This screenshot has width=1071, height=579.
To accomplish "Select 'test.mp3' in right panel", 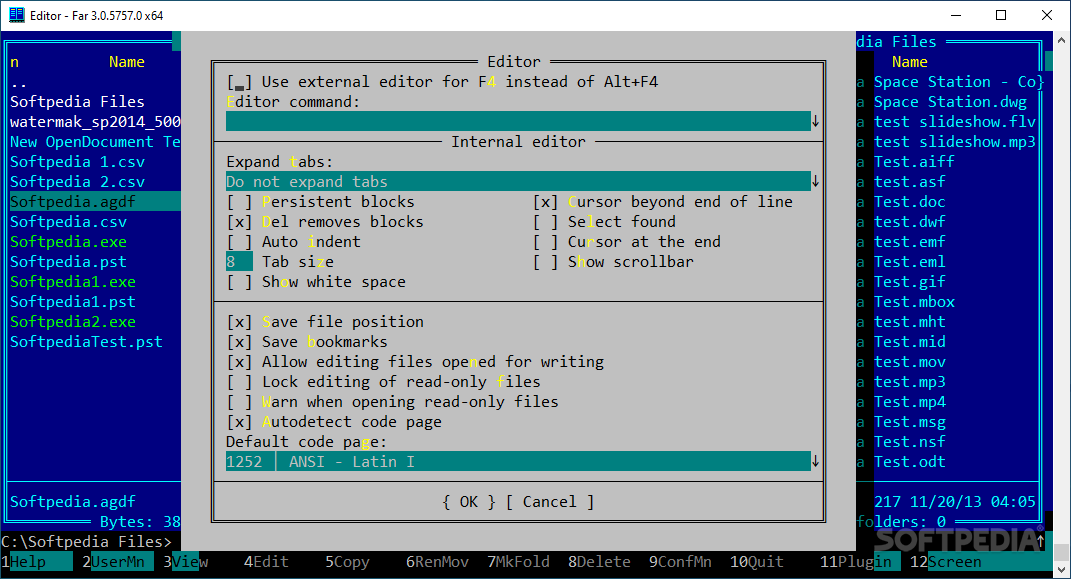I will 909,382.
